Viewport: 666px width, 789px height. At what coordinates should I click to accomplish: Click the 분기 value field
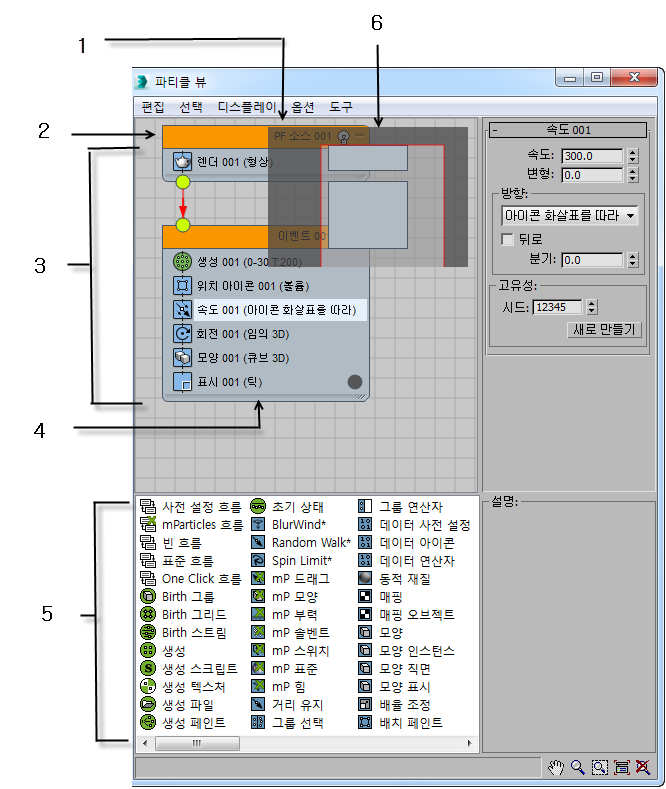[593, 260]
